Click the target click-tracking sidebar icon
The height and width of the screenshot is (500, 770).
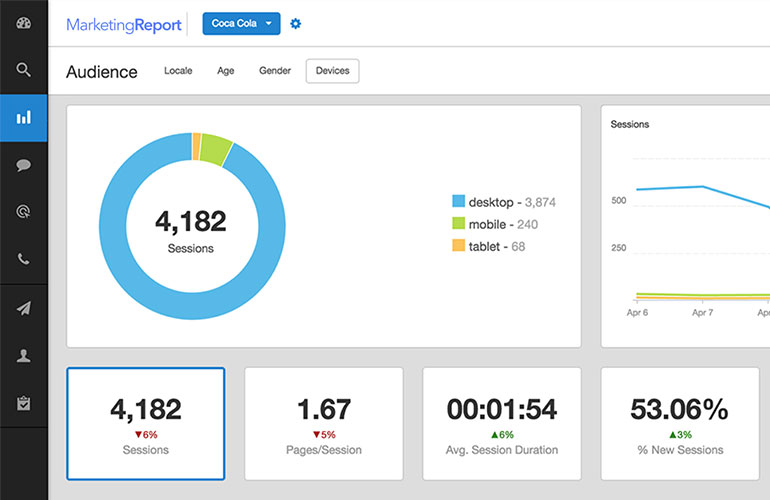(x=23, y=212)
